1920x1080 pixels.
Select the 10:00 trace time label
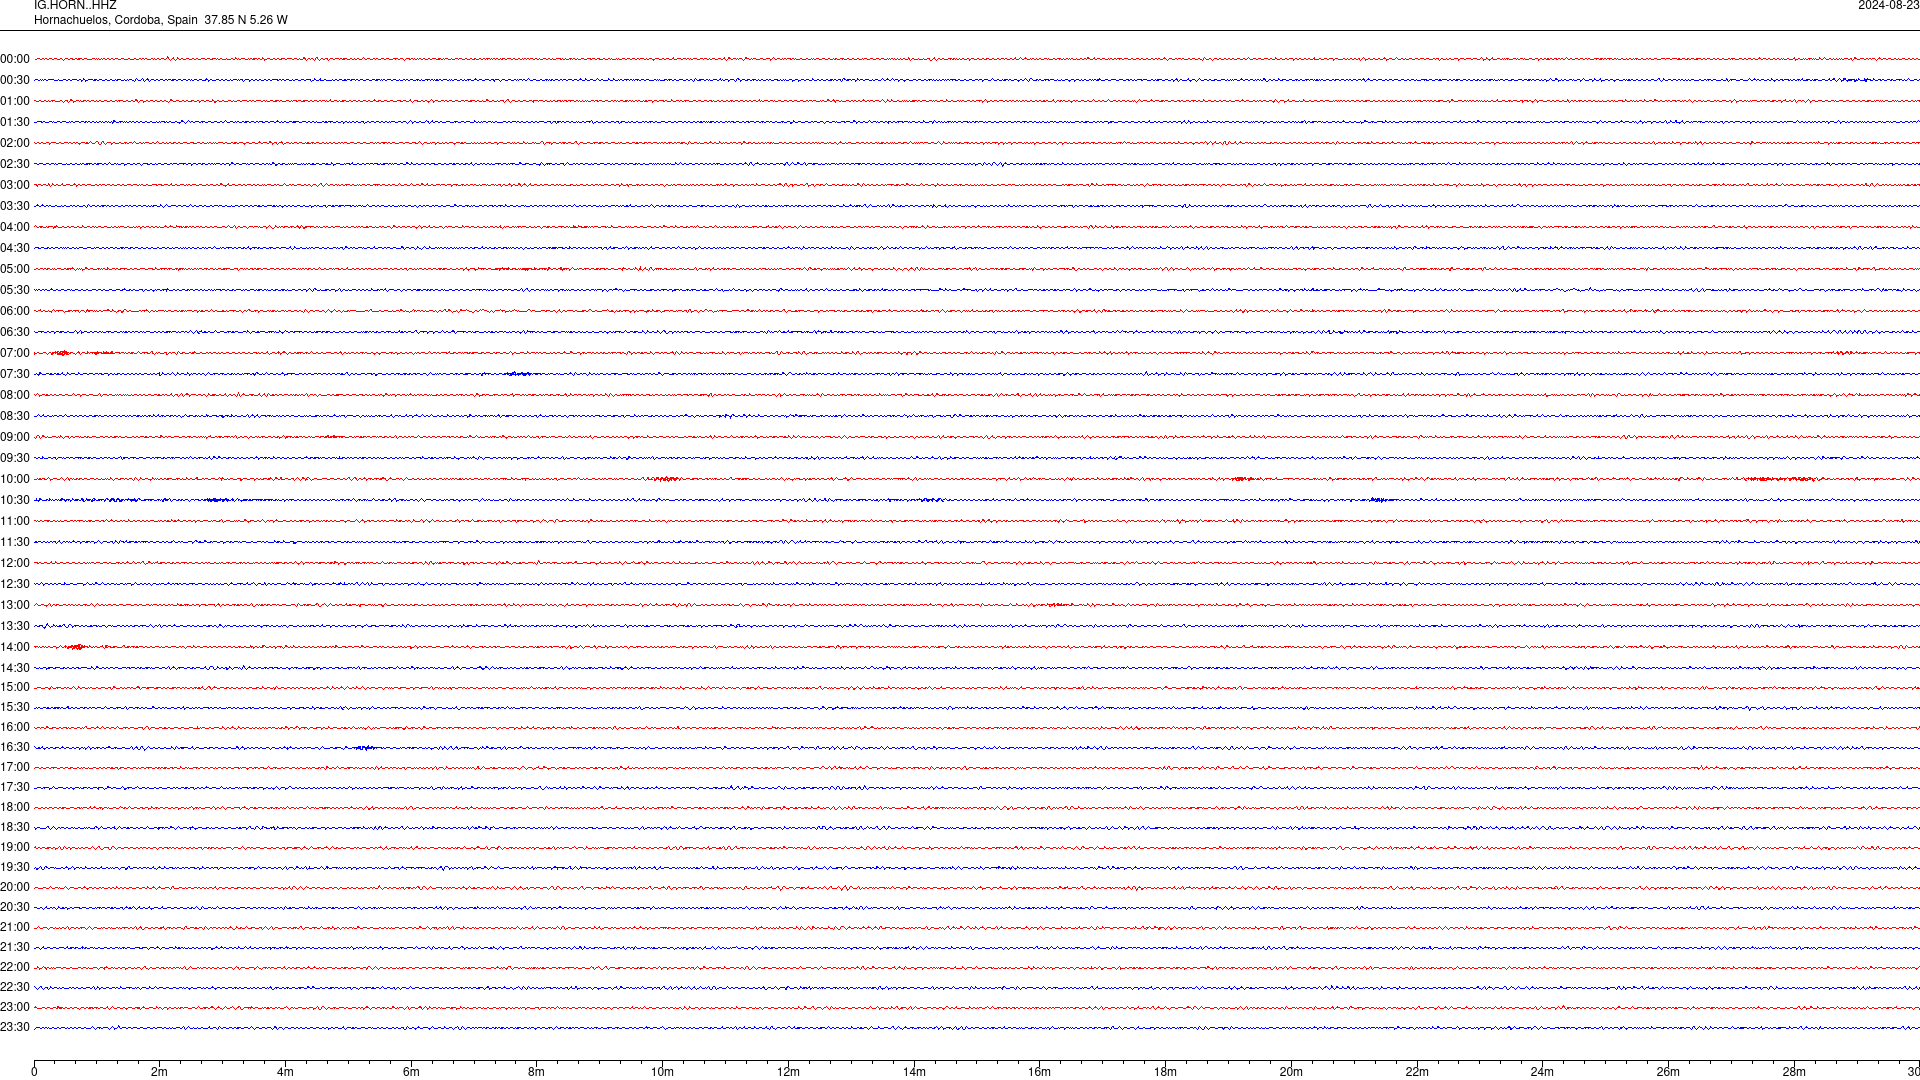pos(15,479)
